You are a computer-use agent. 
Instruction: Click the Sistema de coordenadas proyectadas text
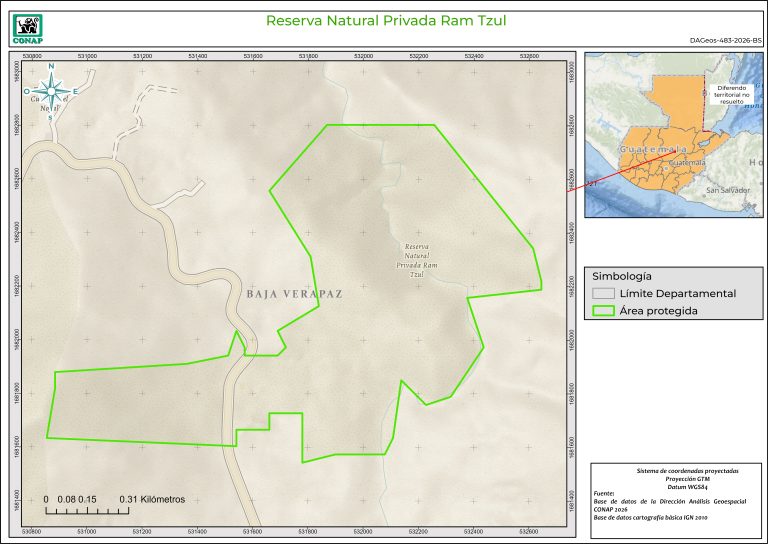tap(673, 469)
